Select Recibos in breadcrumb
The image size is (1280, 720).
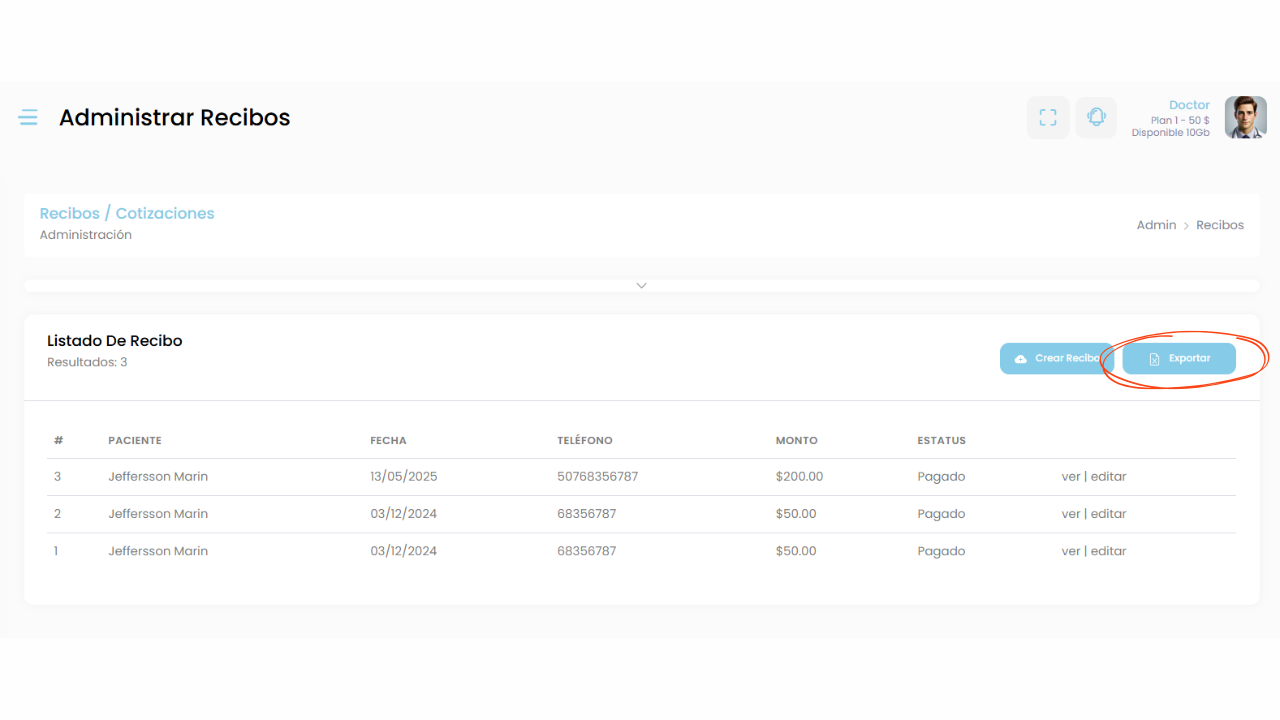tap(1220, 225)
